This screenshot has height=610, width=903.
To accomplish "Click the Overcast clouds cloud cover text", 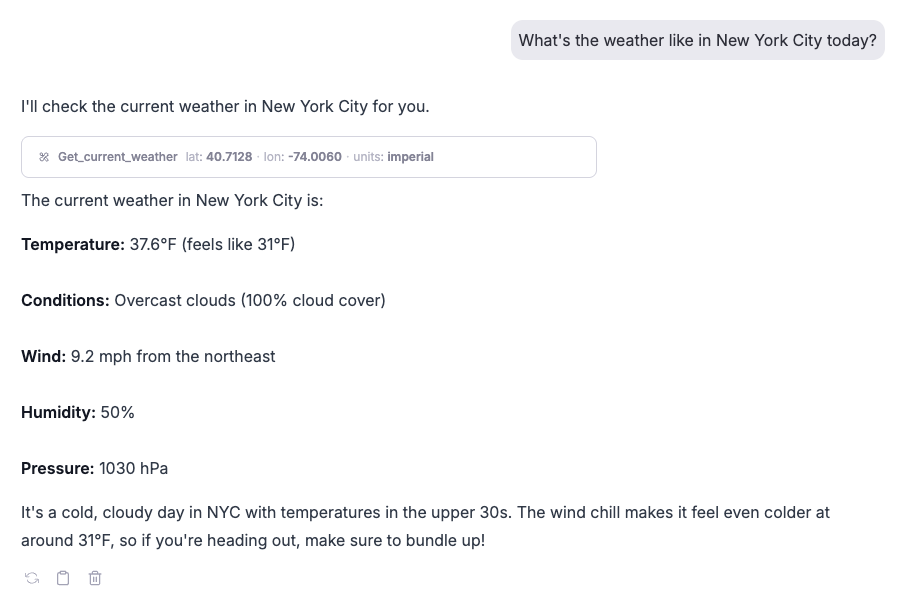I will click(249, 300).
